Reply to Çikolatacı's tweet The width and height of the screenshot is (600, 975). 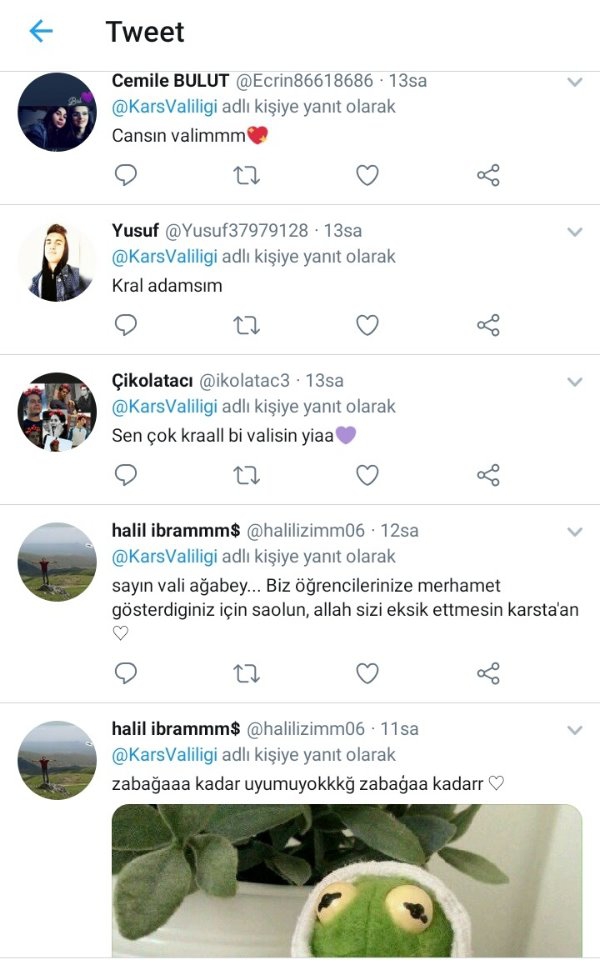[126, 474]
